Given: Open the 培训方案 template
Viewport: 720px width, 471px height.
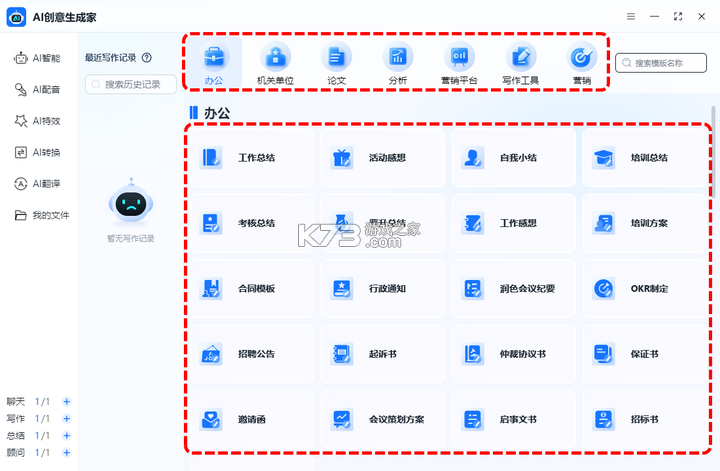Looking at the screenshot, I should (644, 223).
